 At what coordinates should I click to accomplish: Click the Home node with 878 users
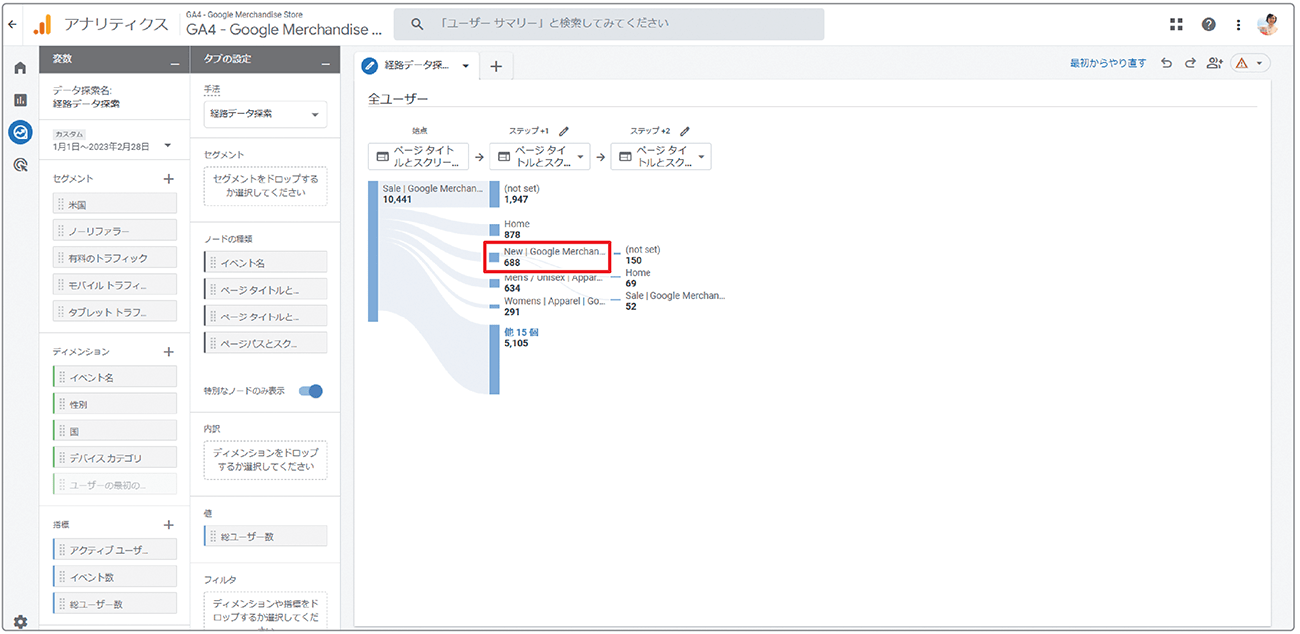(495, 229)
